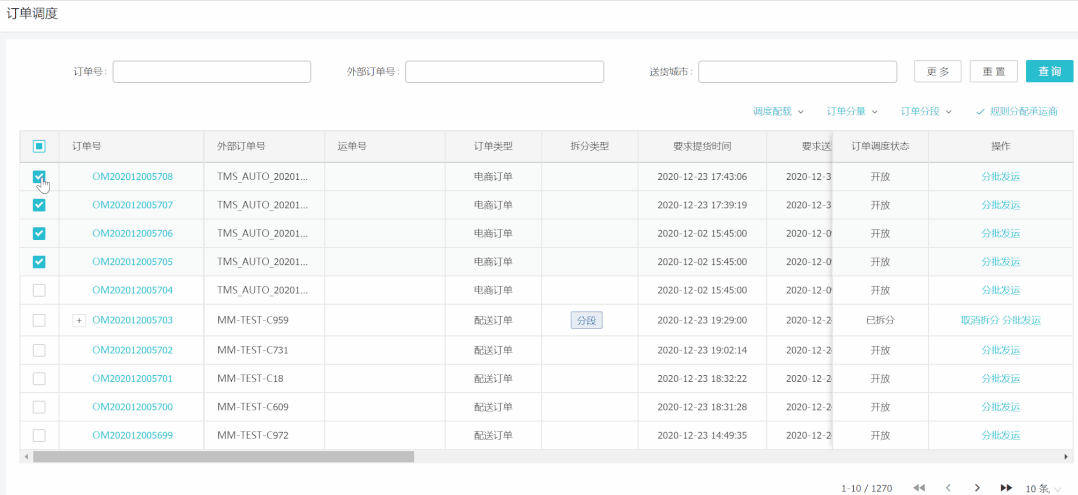Jump to first page double arrow
Image resolution: width=1078 pixels, height=495 pixels.
tap(919, 488)
